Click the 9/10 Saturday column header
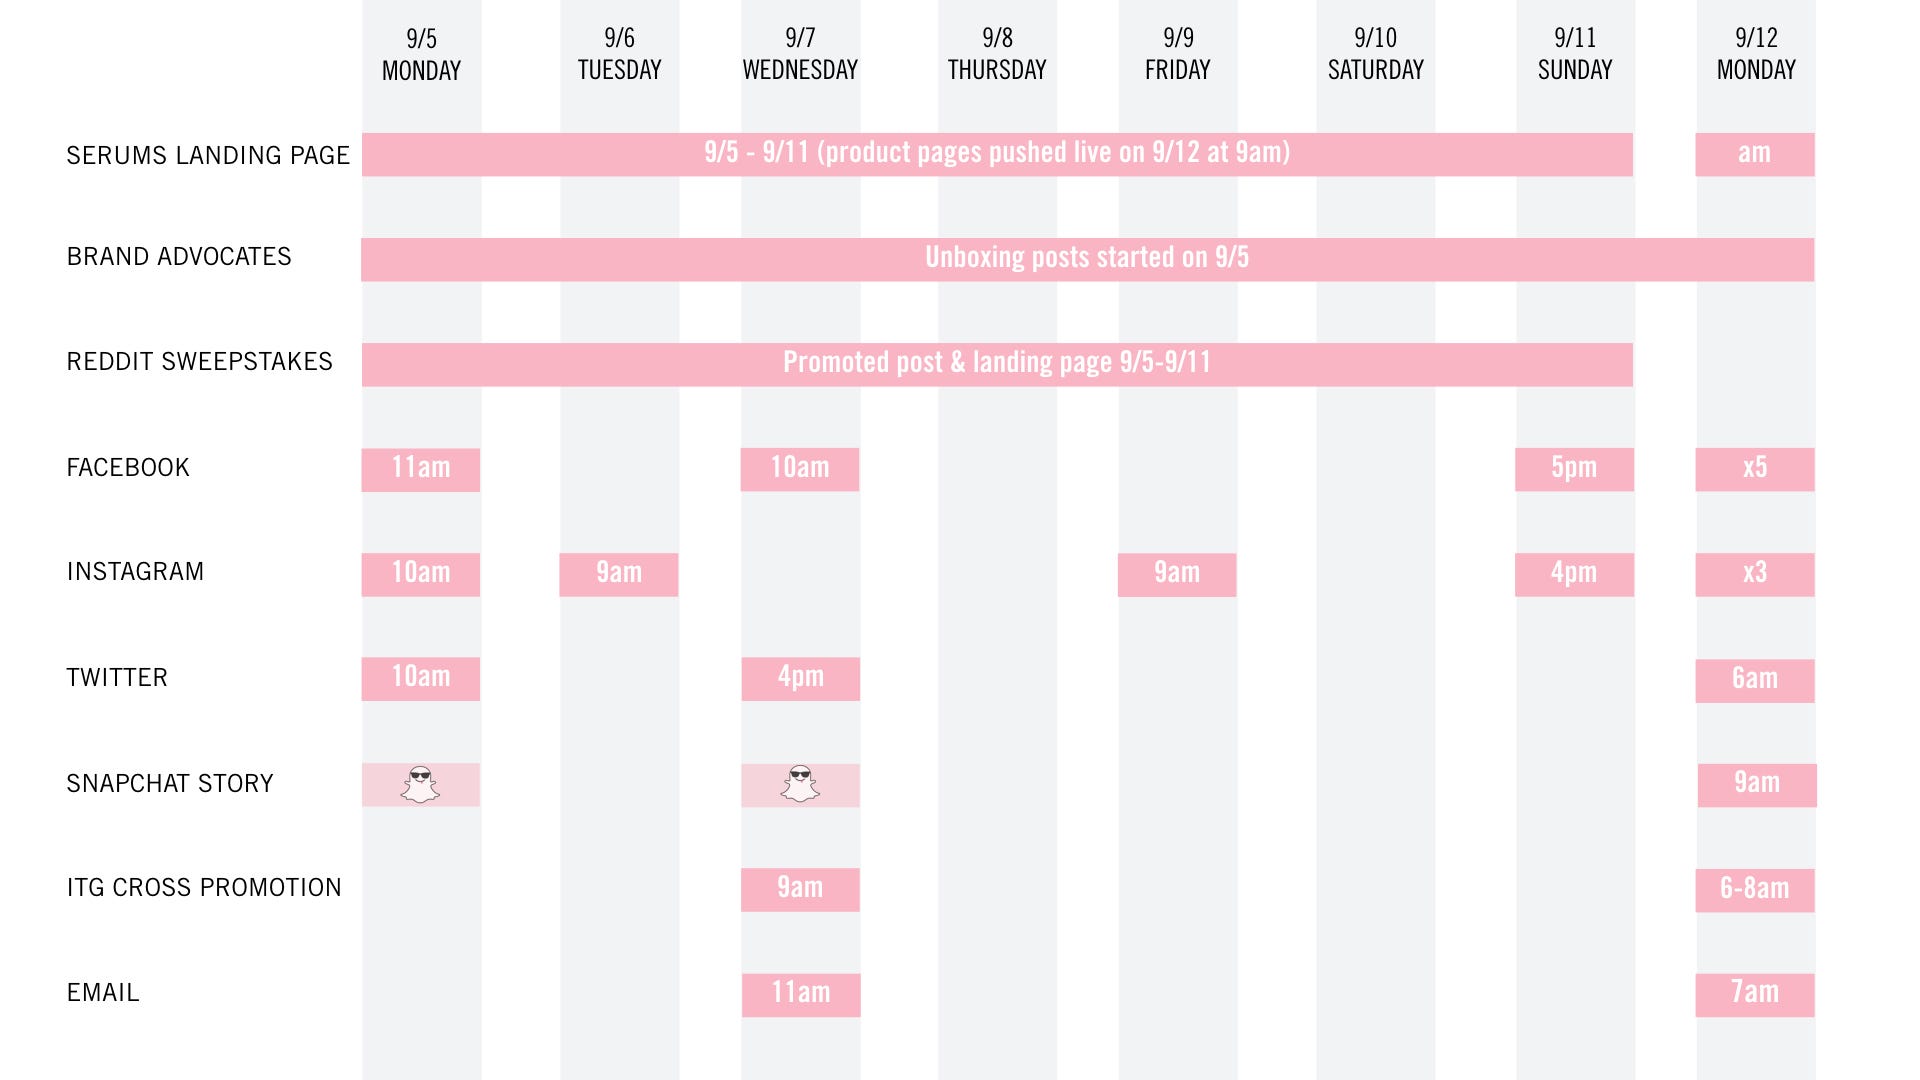The height and width of the screenshot is (1080, 1920). coord(1375,54)
